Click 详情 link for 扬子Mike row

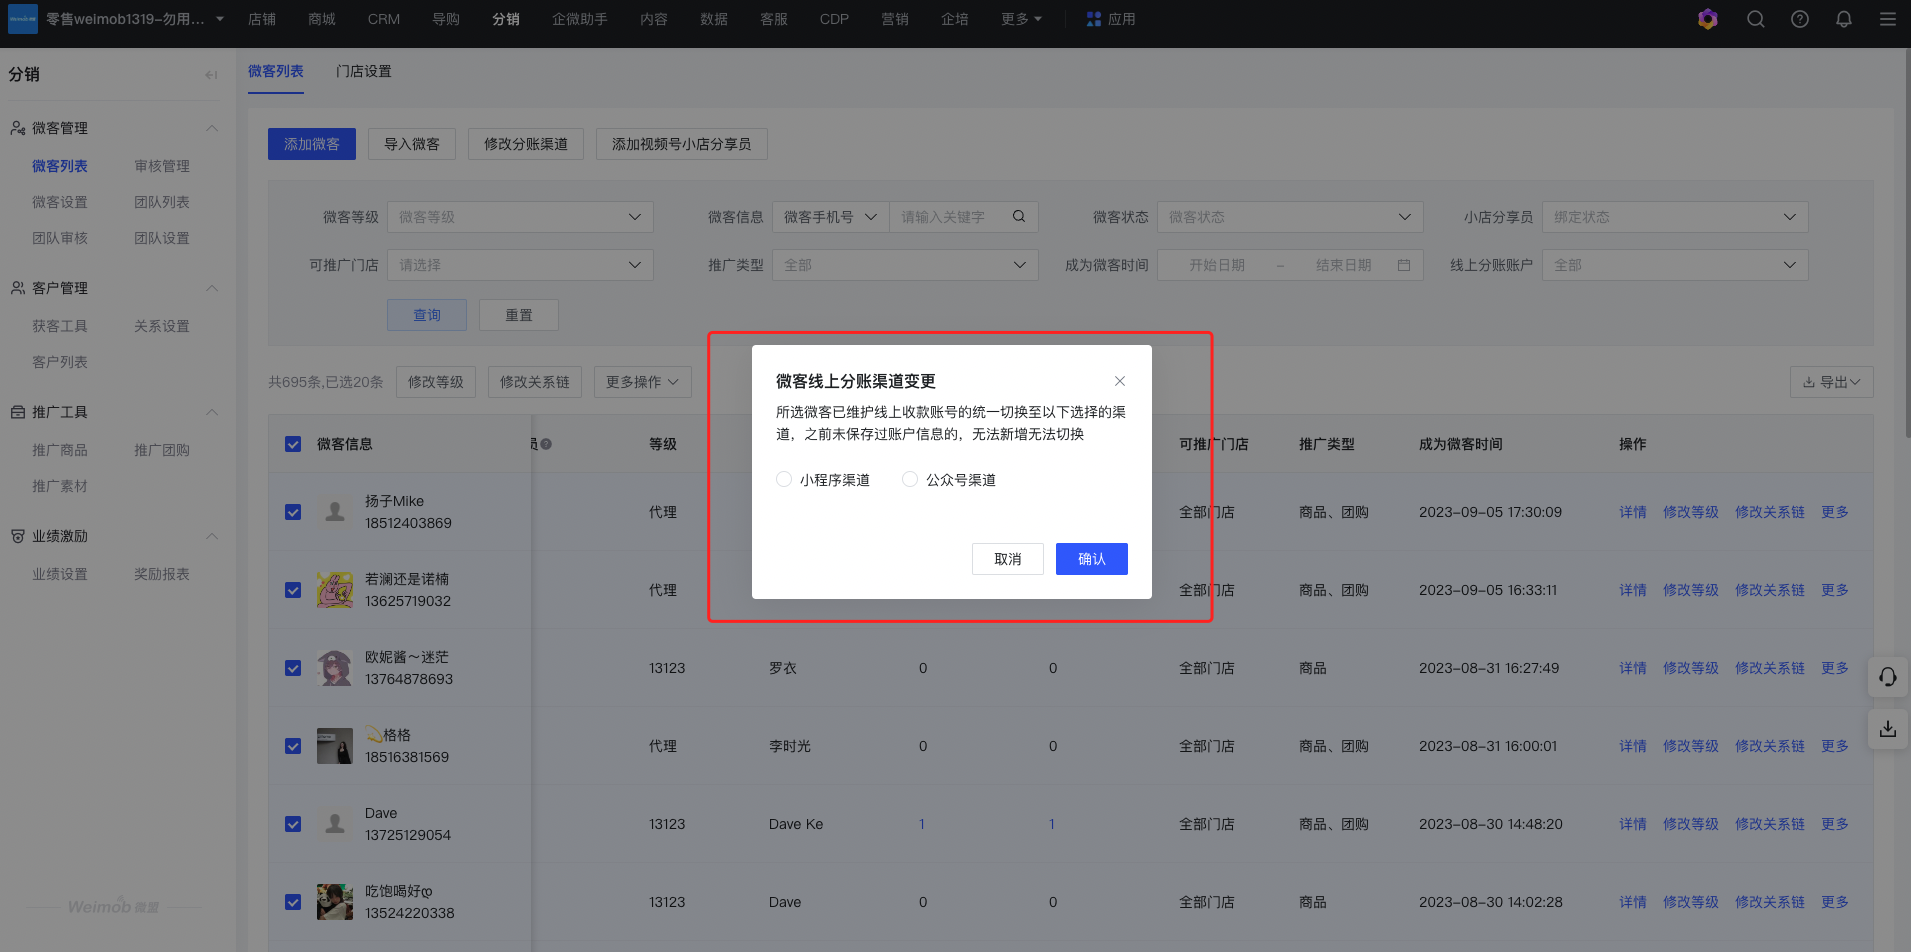coord(1633,512)
